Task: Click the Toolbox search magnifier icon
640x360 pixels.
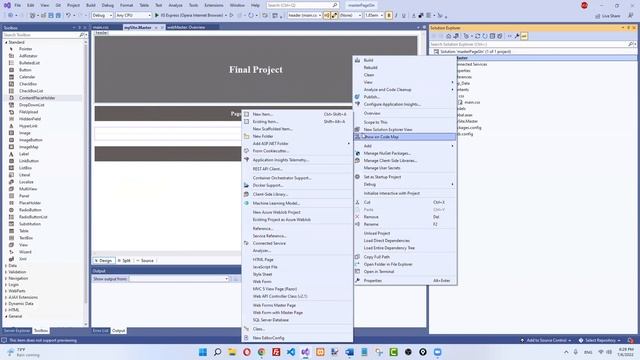Action: click(82, 35)
